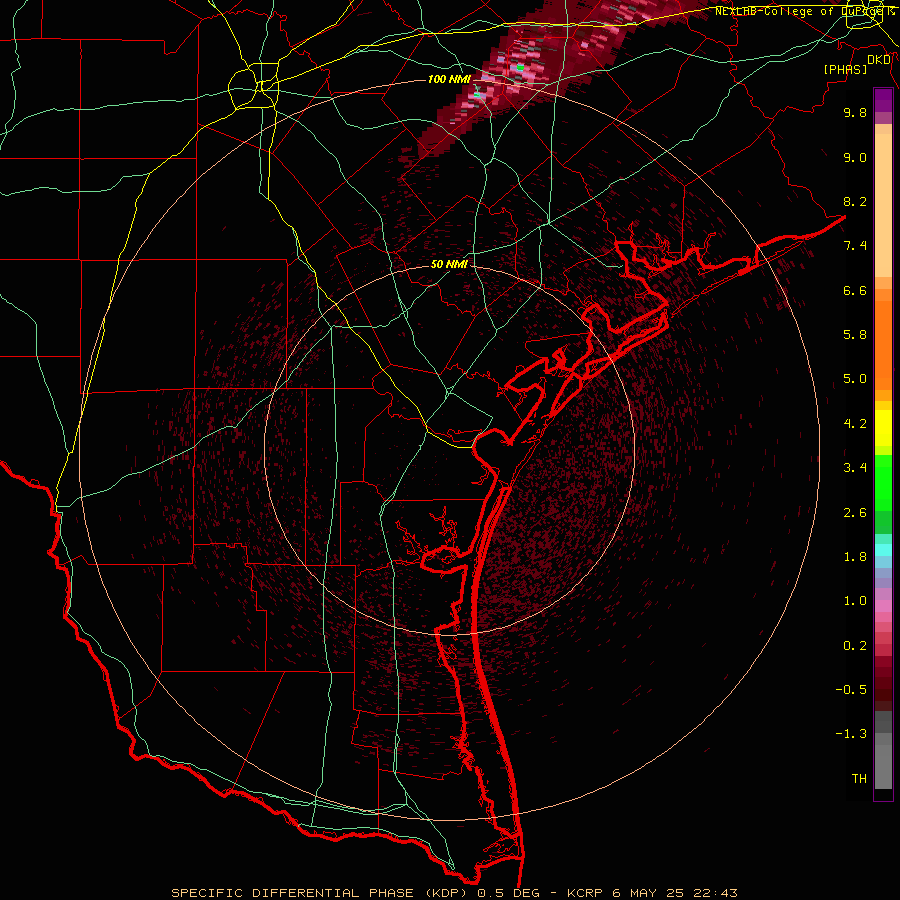Click the 0.2 legend value
This screenshot has width=900, height=900.
pos(855,646)
